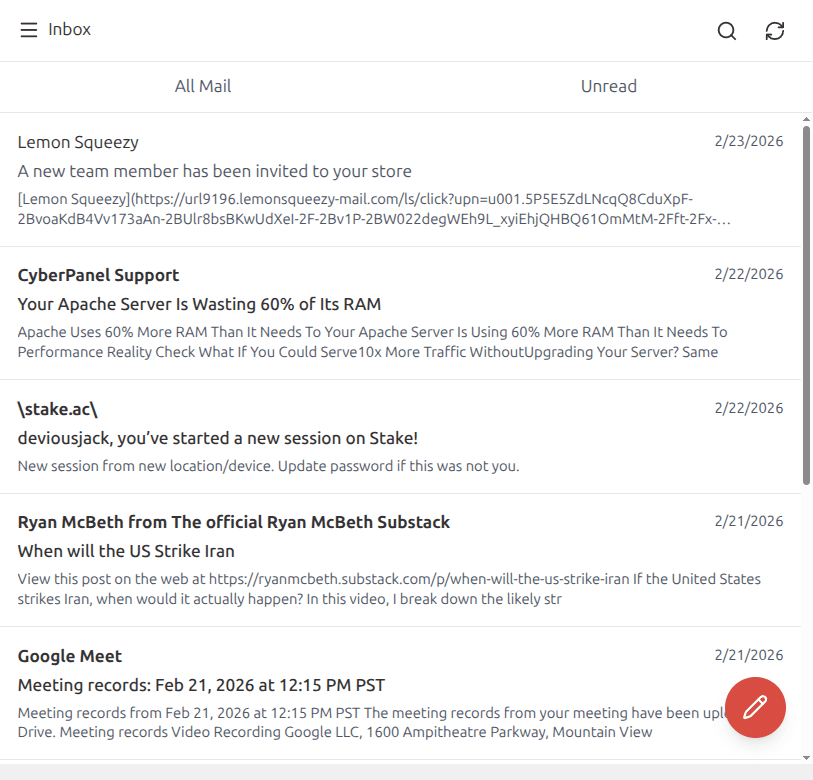
Task: Refresh the inbox with sync icon
Action: (x=775, y=31)
